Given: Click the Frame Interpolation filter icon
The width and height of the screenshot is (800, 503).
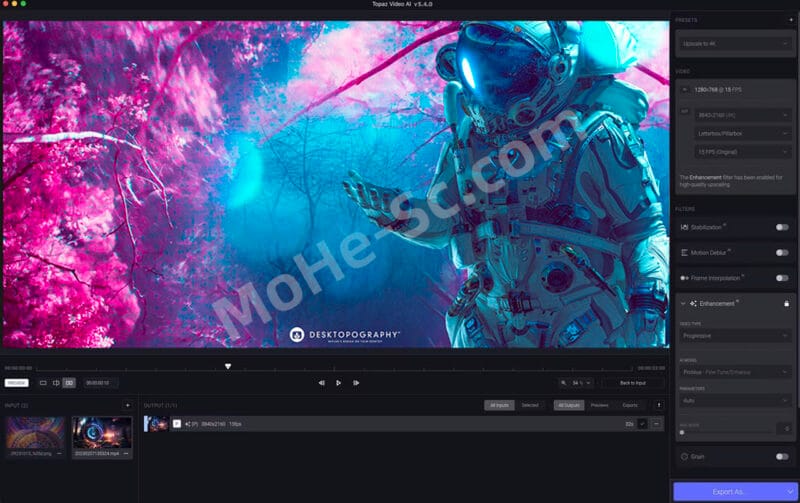Looking at the screenshot, I should pos(684,278).
